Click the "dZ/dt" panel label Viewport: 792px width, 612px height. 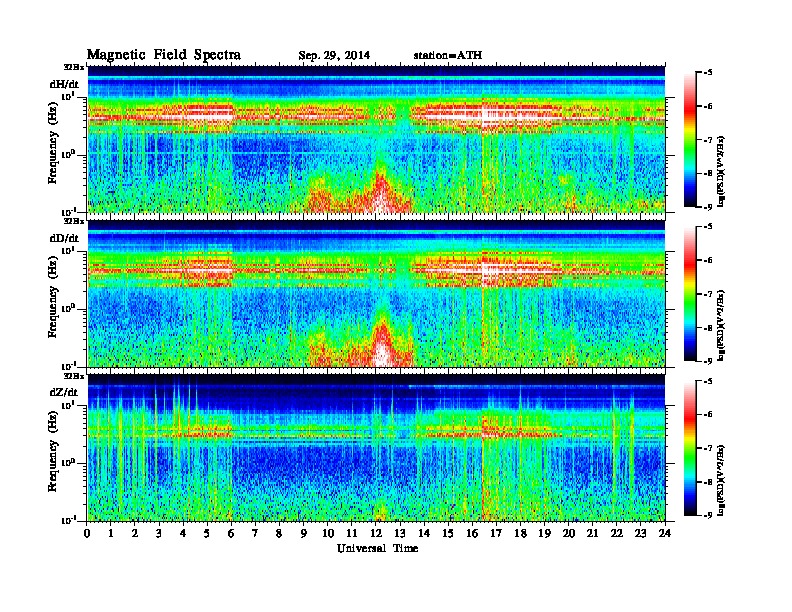pos(64,392)
